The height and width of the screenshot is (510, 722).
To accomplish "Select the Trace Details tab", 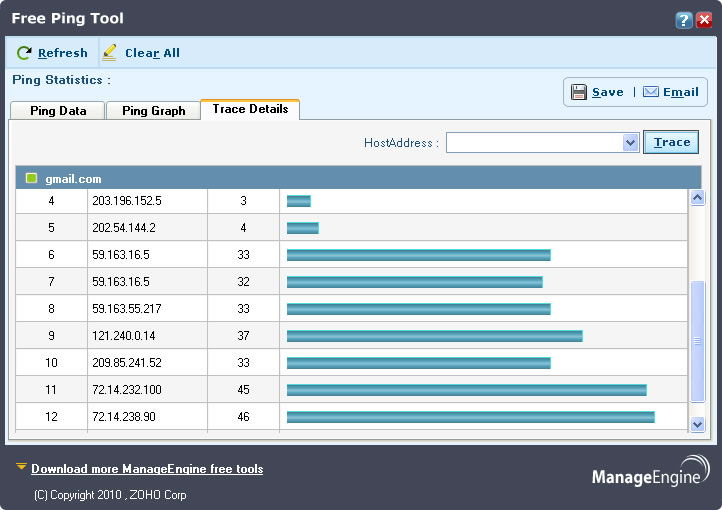I will pos(250,109).
